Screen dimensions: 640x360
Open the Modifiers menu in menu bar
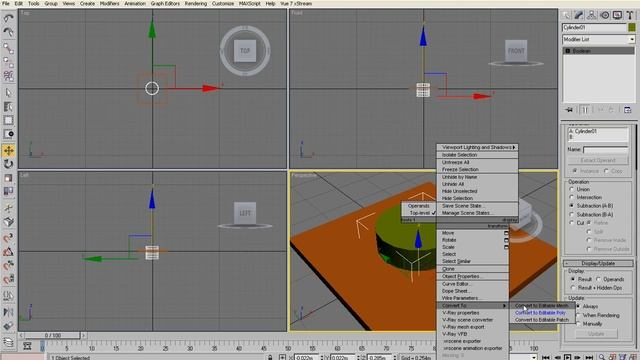click(x=109, y=3)
